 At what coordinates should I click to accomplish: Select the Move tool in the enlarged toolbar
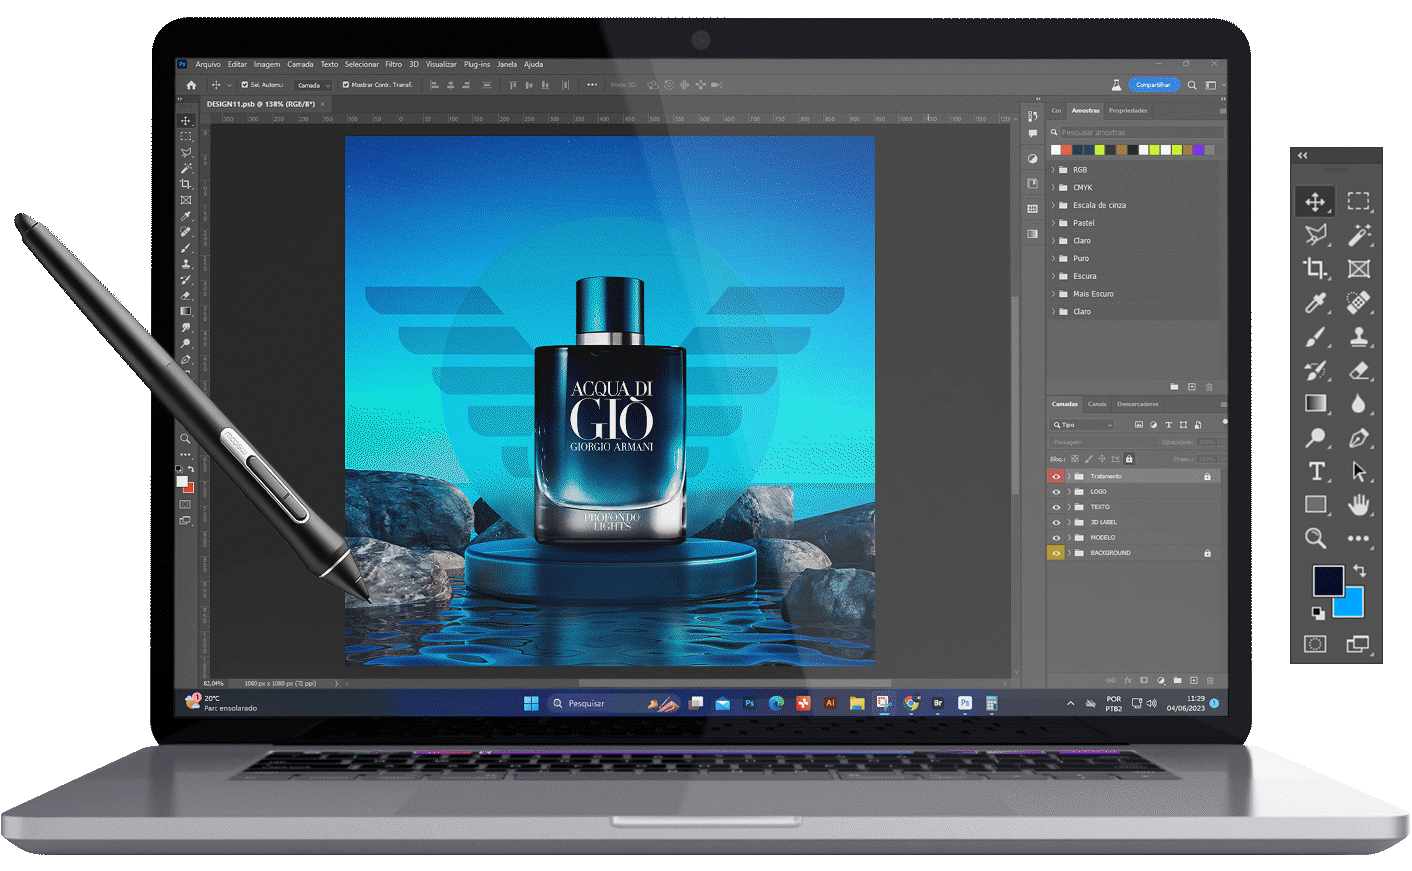(x=1315, y=202)
